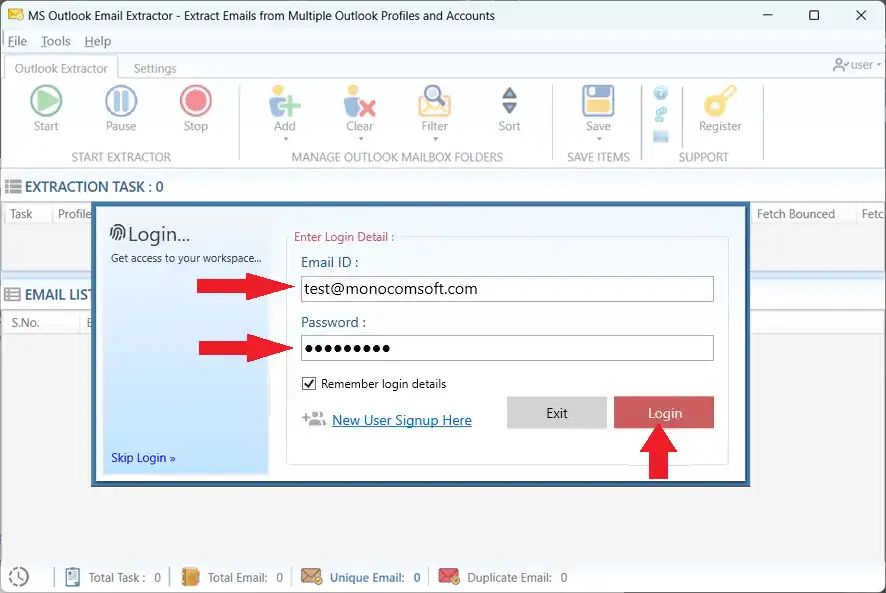The height and width of the screenshot is (593, 886).
Task: Maximize the application window
Action: pos(814,15)
